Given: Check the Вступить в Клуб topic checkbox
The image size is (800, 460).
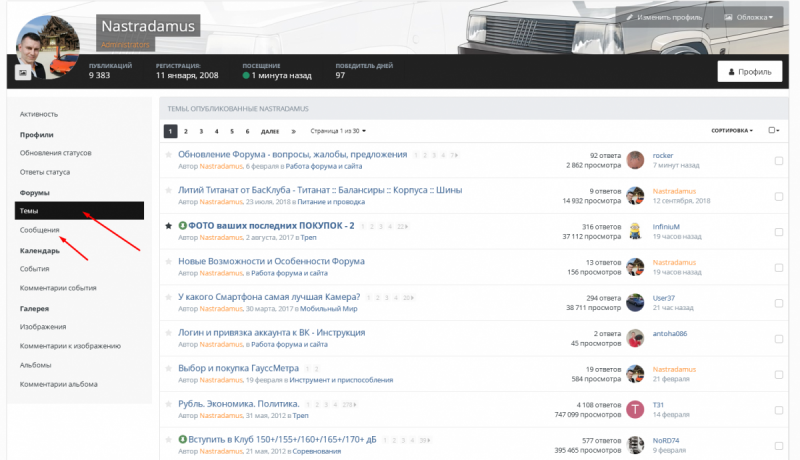Looking at the screenshot, I should click(x=779, y=446).
